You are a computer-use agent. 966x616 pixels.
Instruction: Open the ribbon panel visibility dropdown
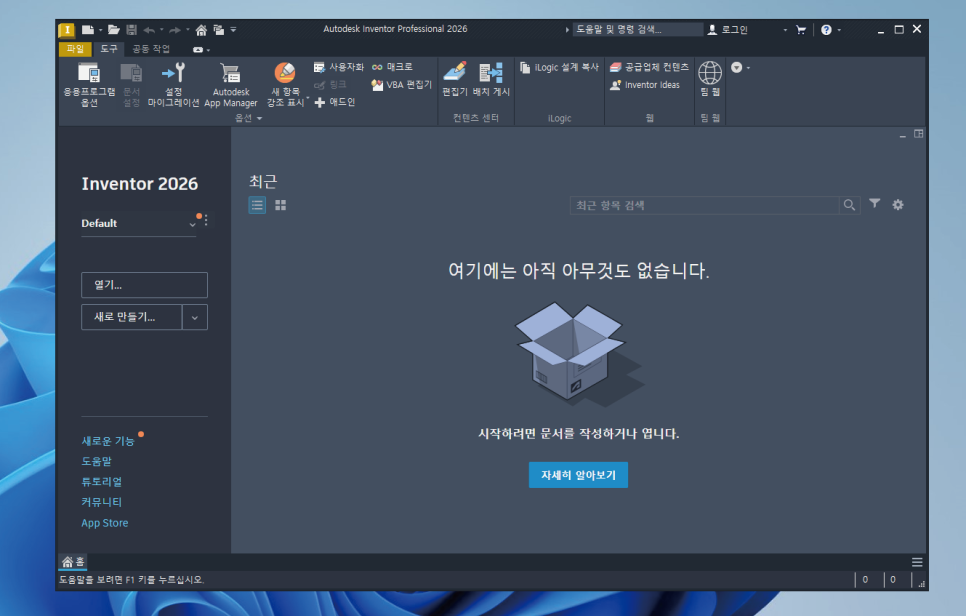[x=740, y=68]
